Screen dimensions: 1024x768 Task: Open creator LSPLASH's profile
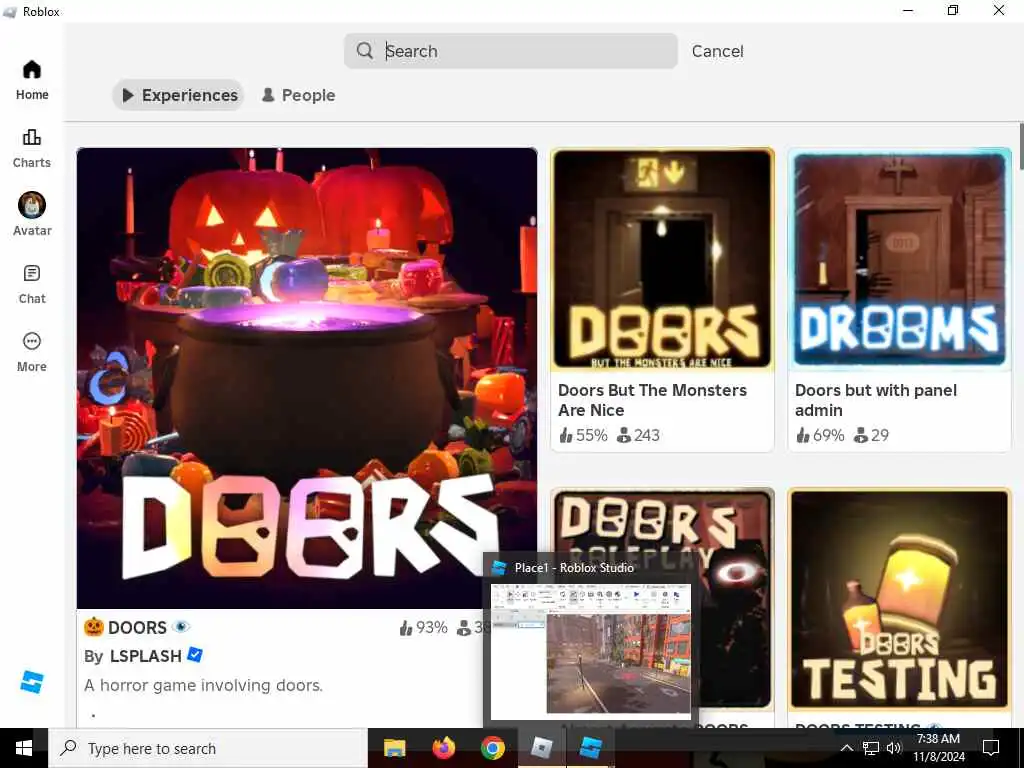point(145,656)
